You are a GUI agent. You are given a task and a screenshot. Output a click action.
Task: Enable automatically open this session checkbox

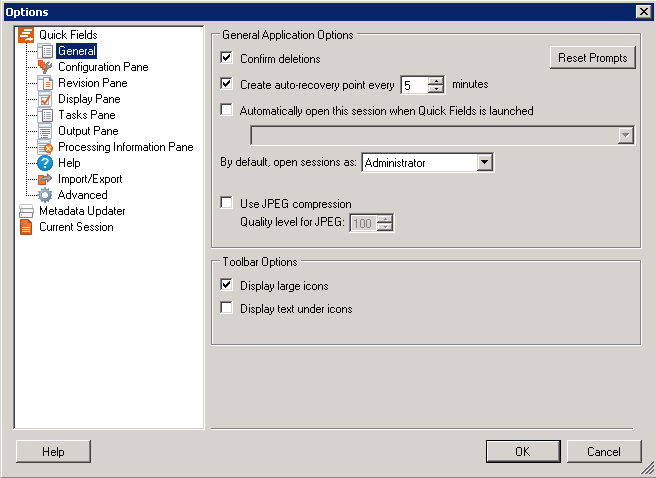226,110
